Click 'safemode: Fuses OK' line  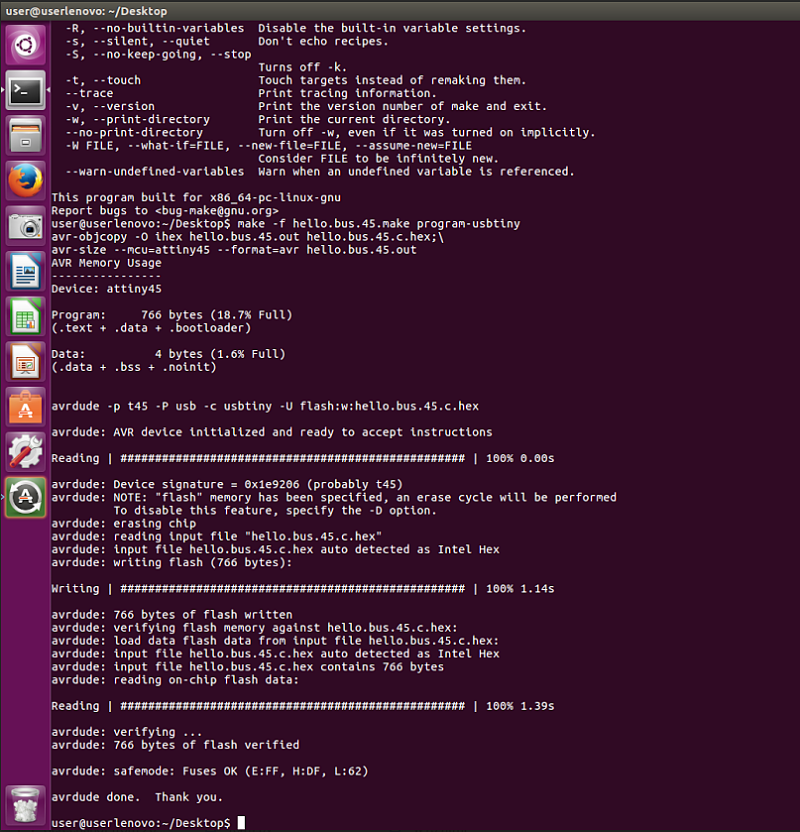[210, 771]
